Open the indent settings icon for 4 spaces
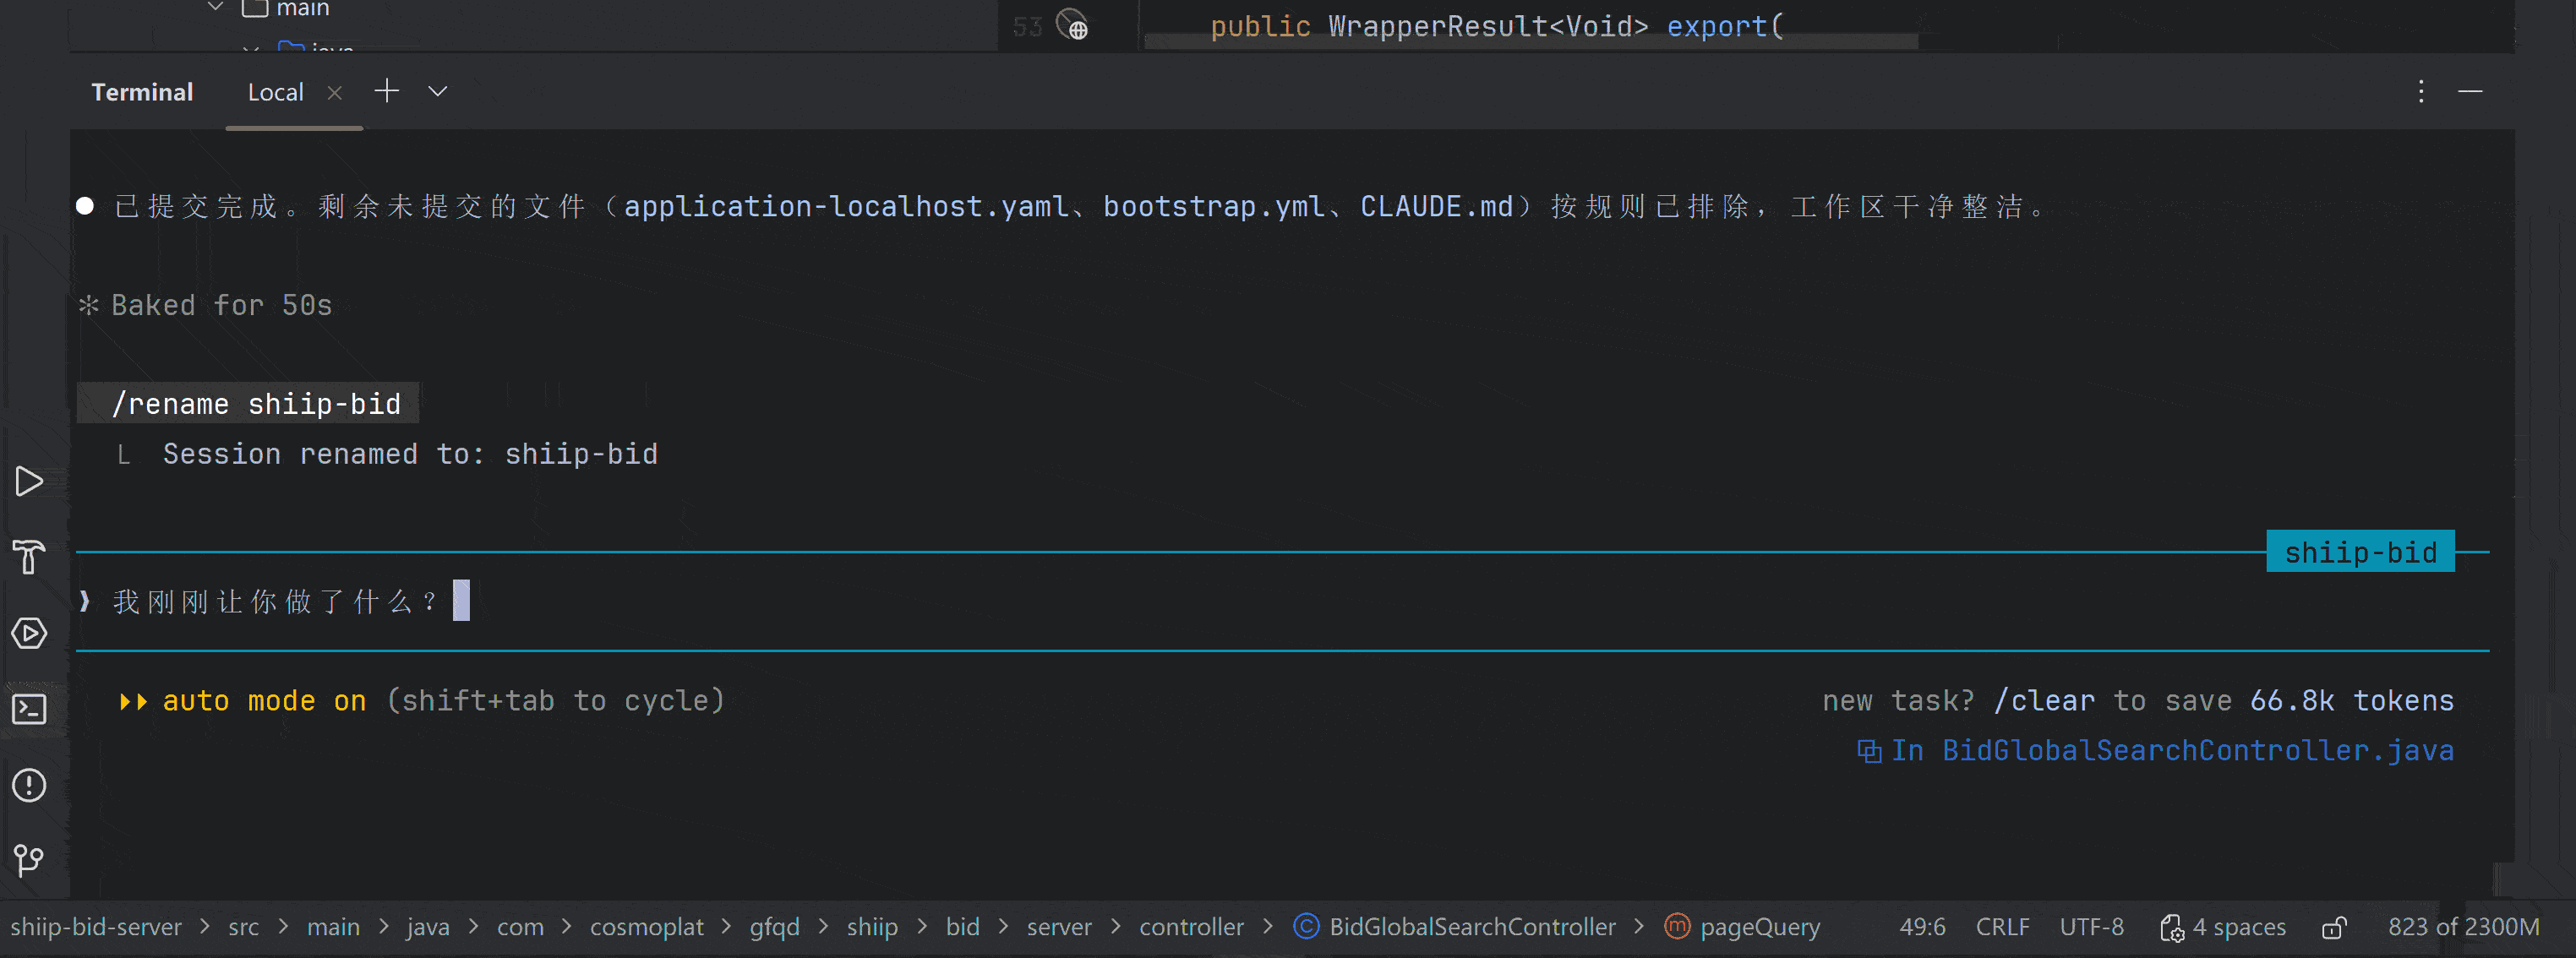Screen dimensions: 2576x958 2171,928
